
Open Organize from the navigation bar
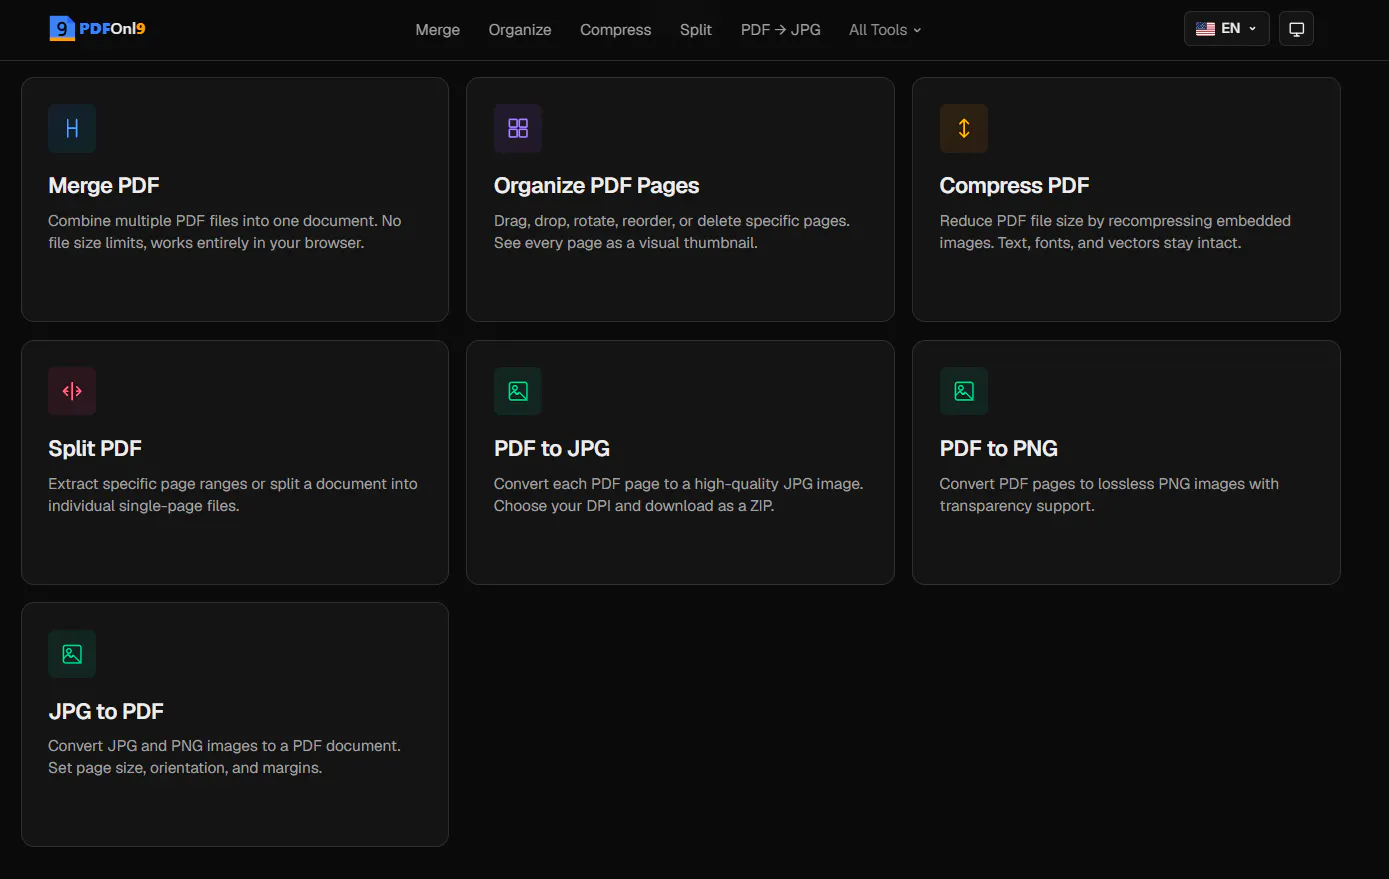tap(520, 30)
